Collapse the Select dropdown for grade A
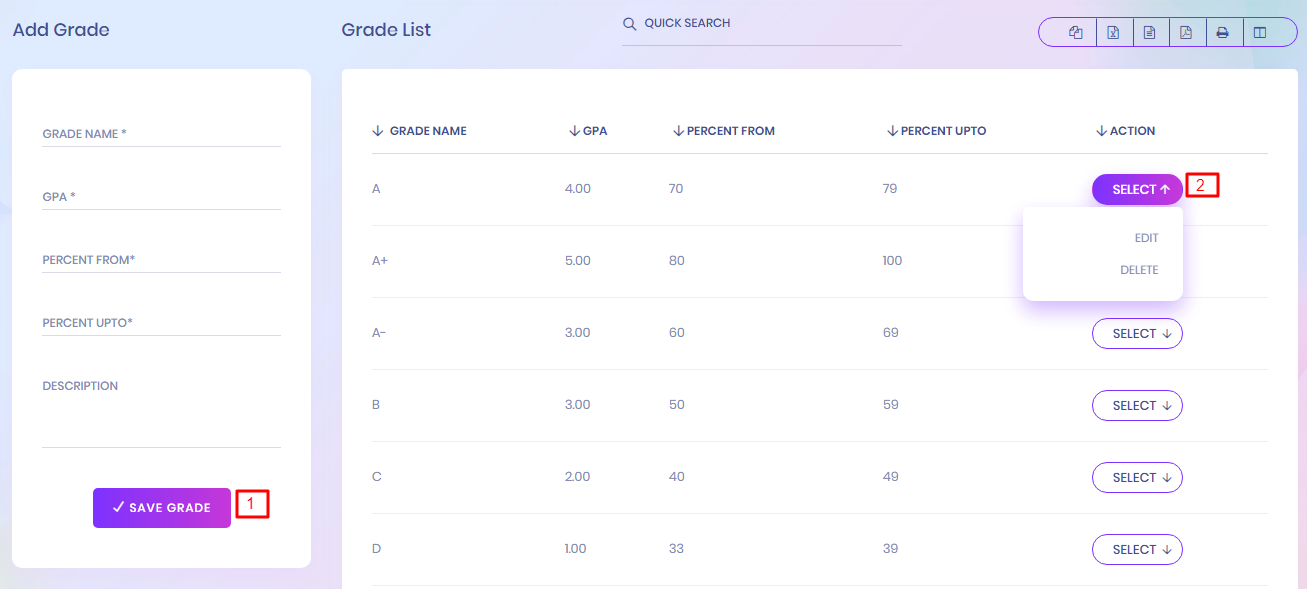Viewport: 1307px width, 589px height. pyautogui.click(x=1137, y=189)
